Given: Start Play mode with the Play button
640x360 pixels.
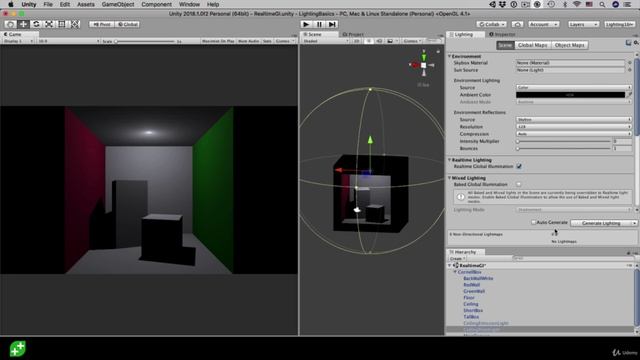Looking at the screenshot, I should pos(306,24).
